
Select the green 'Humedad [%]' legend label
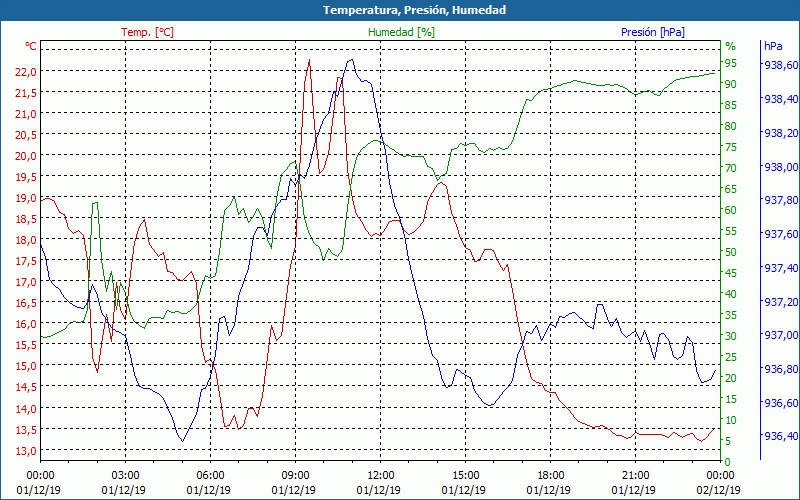[402, 32]
